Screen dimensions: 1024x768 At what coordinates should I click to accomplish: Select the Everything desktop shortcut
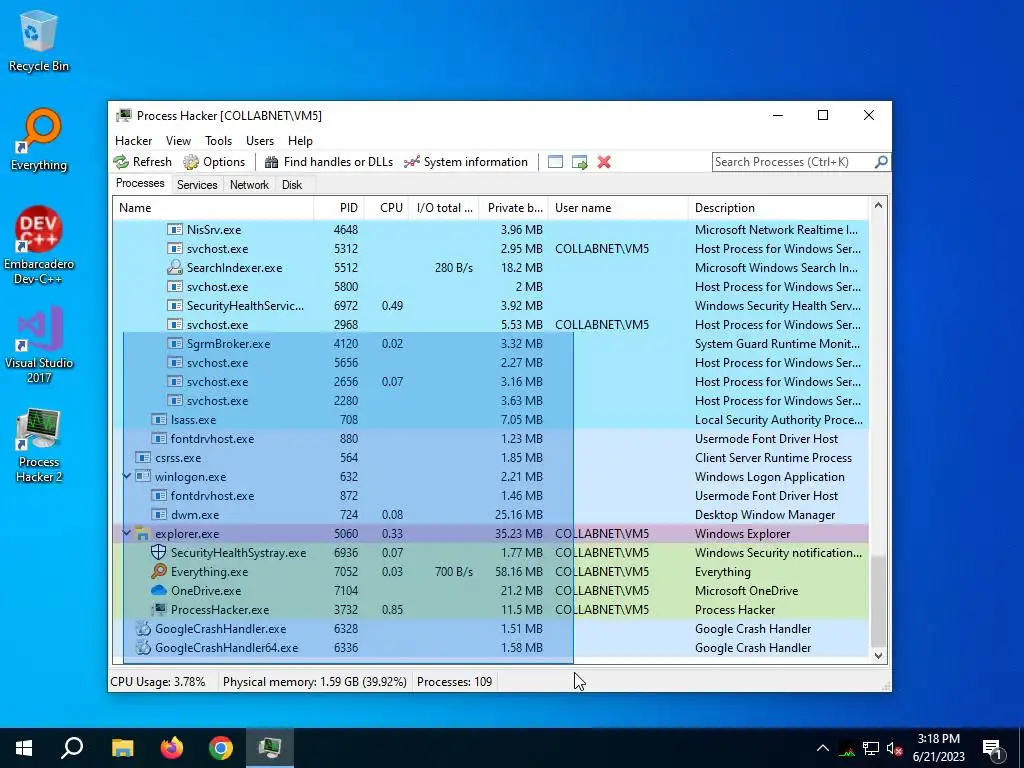[x=39, y=140]
